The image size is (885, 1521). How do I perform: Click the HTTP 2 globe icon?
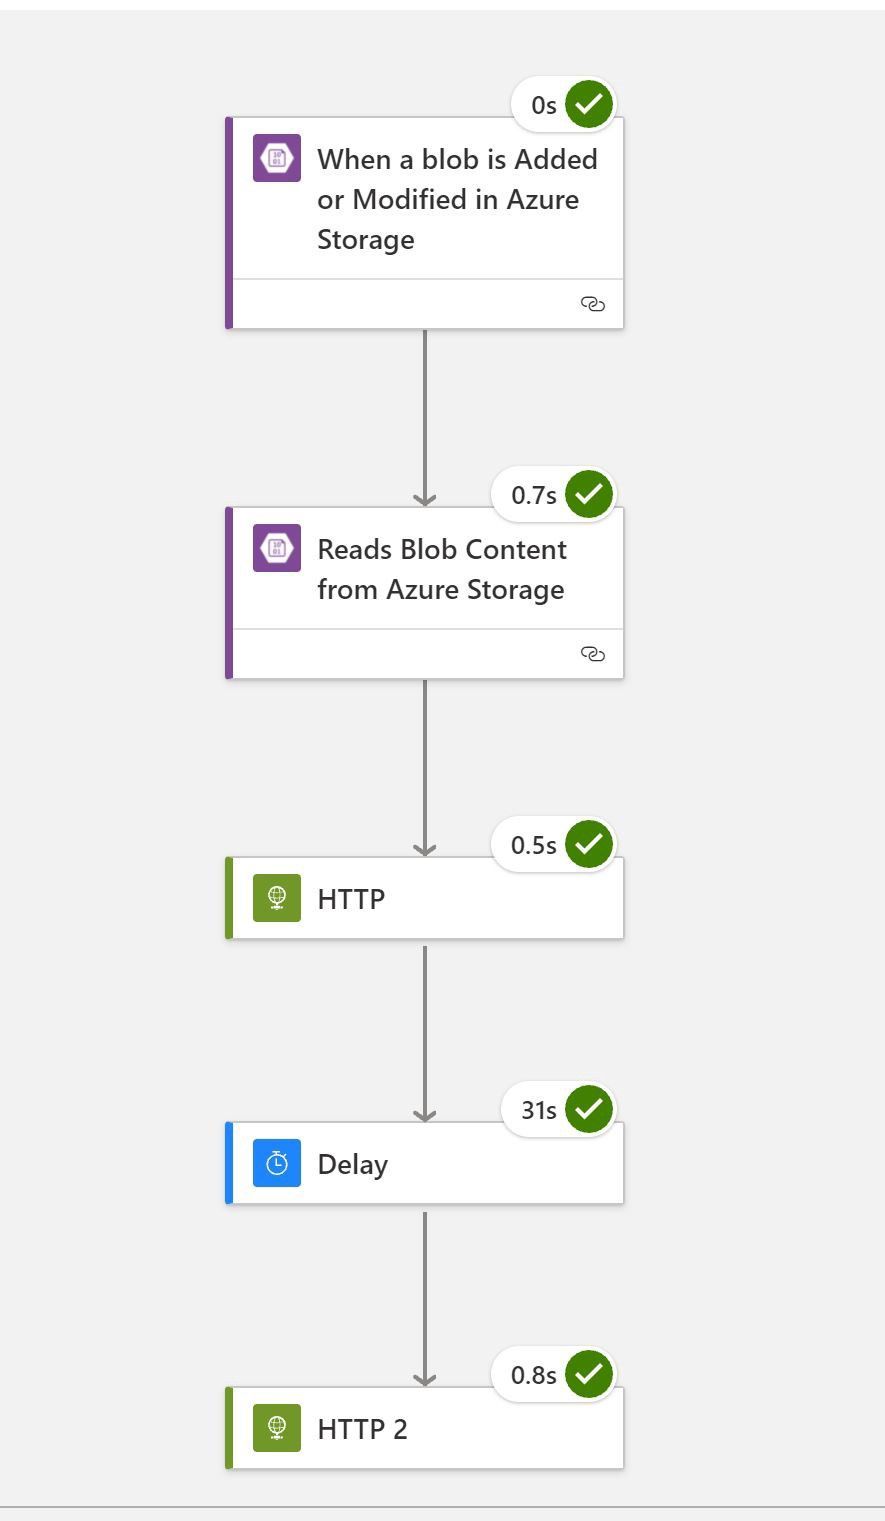point(277,1428)
